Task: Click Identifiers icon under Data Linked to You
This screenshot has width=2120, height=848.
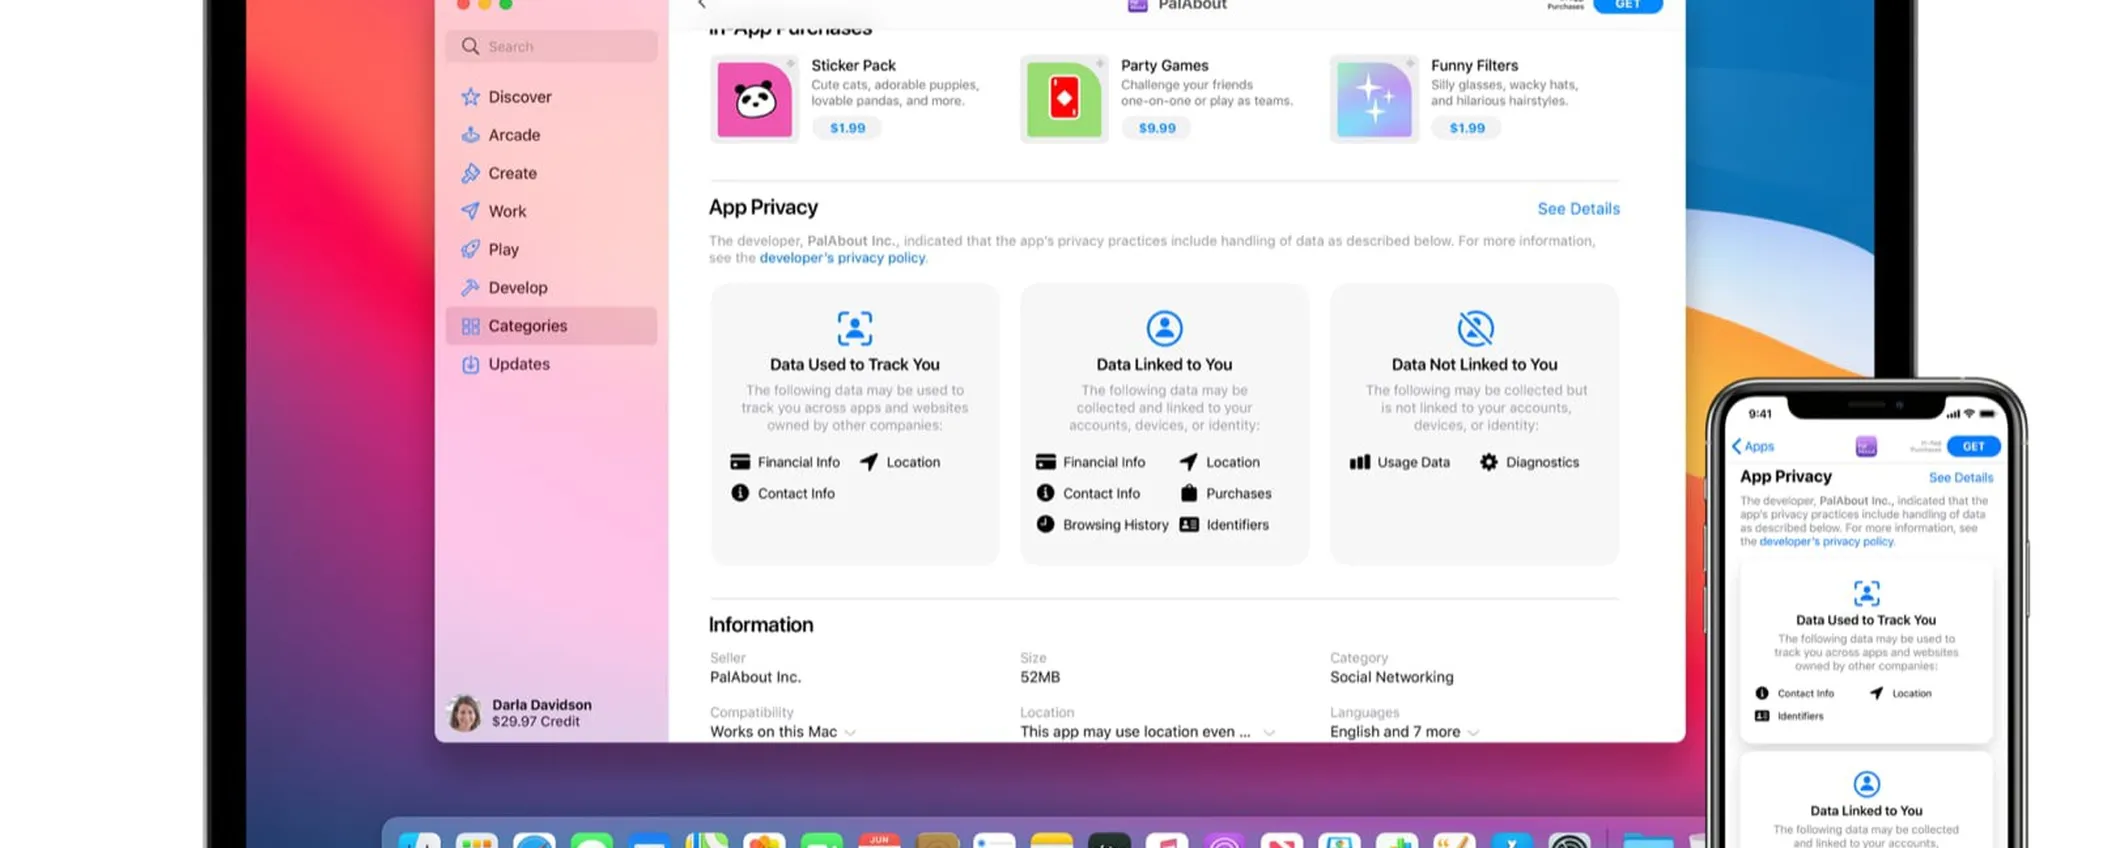Action: pos(1189,524)
